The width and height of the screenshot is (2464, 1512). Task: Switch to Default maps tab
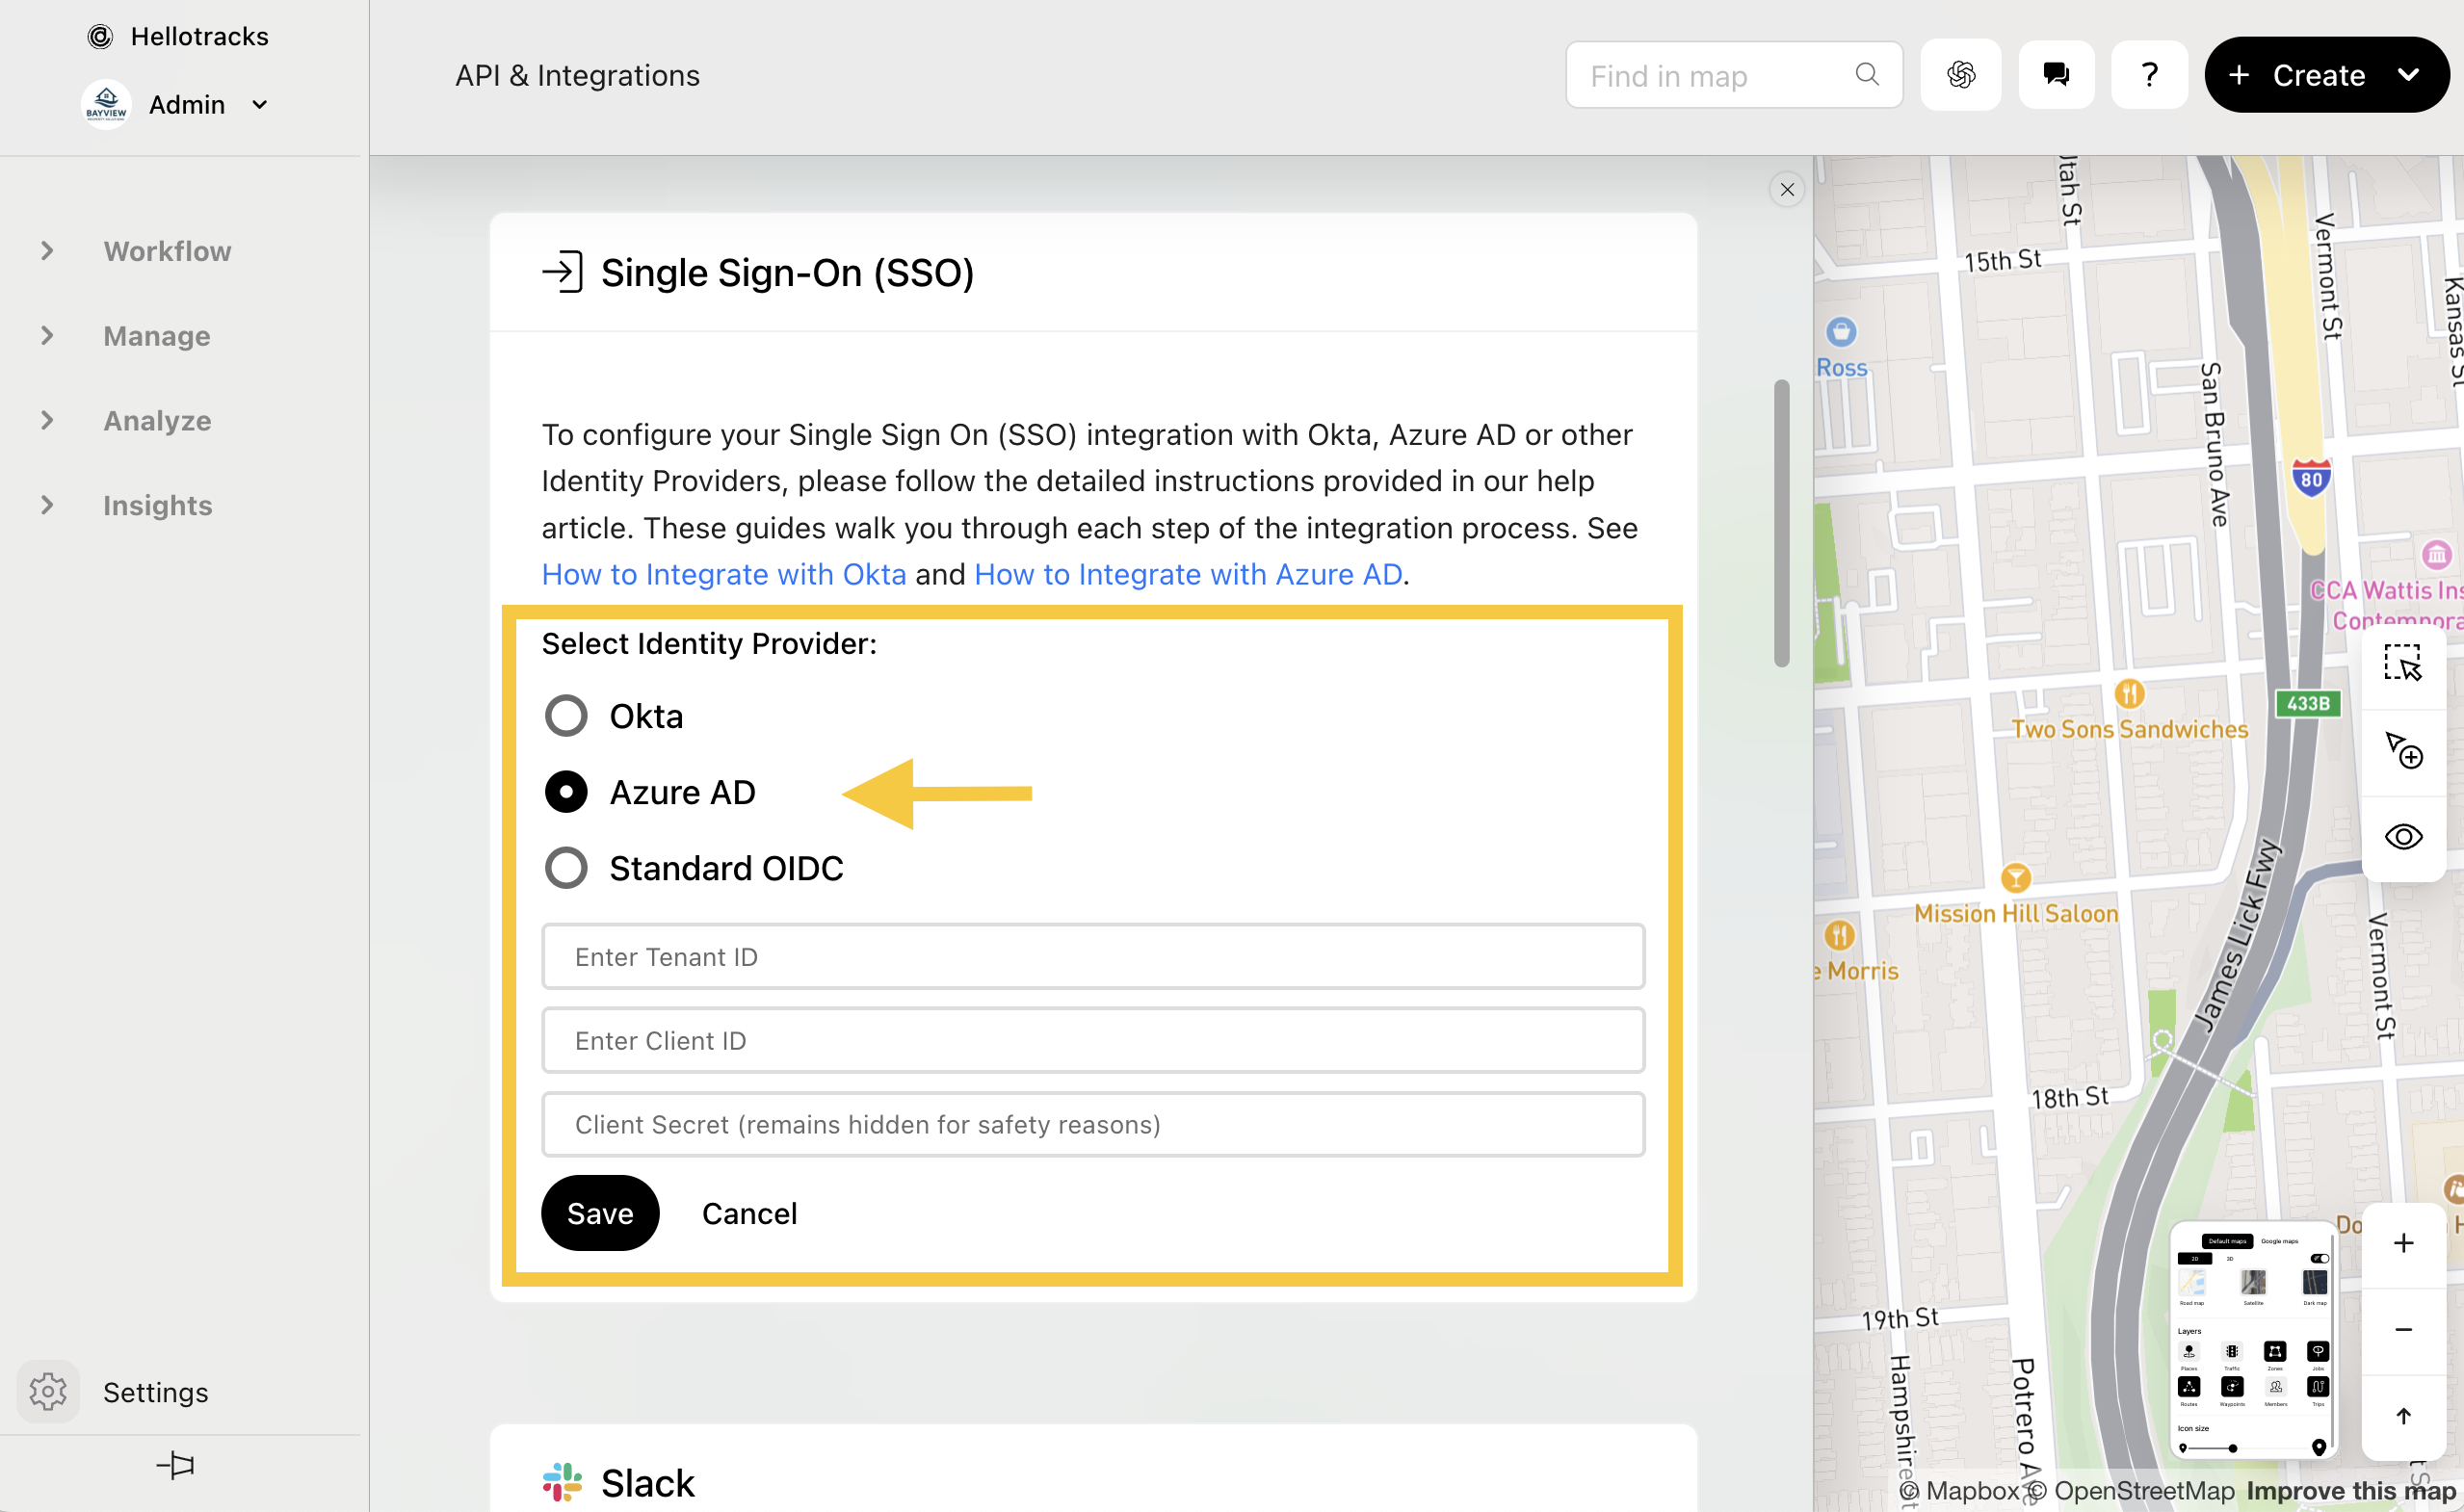click(x=2228, y=1242)
